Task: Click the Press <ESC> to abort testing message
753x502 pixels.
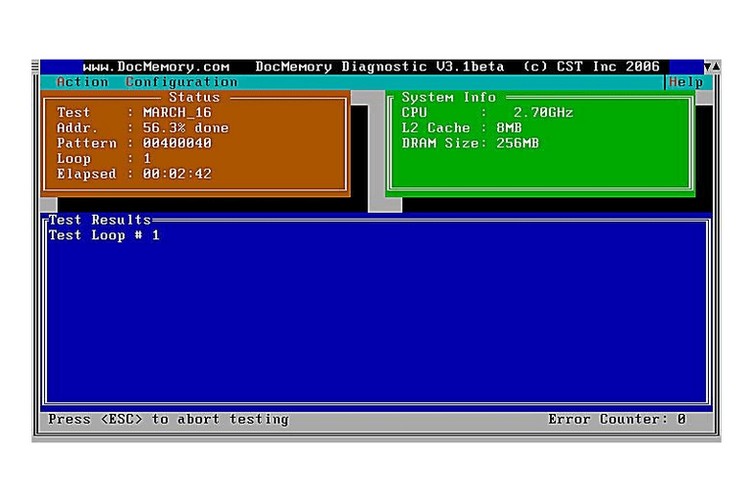Action: pyautogui.click(x=168, y=420)
